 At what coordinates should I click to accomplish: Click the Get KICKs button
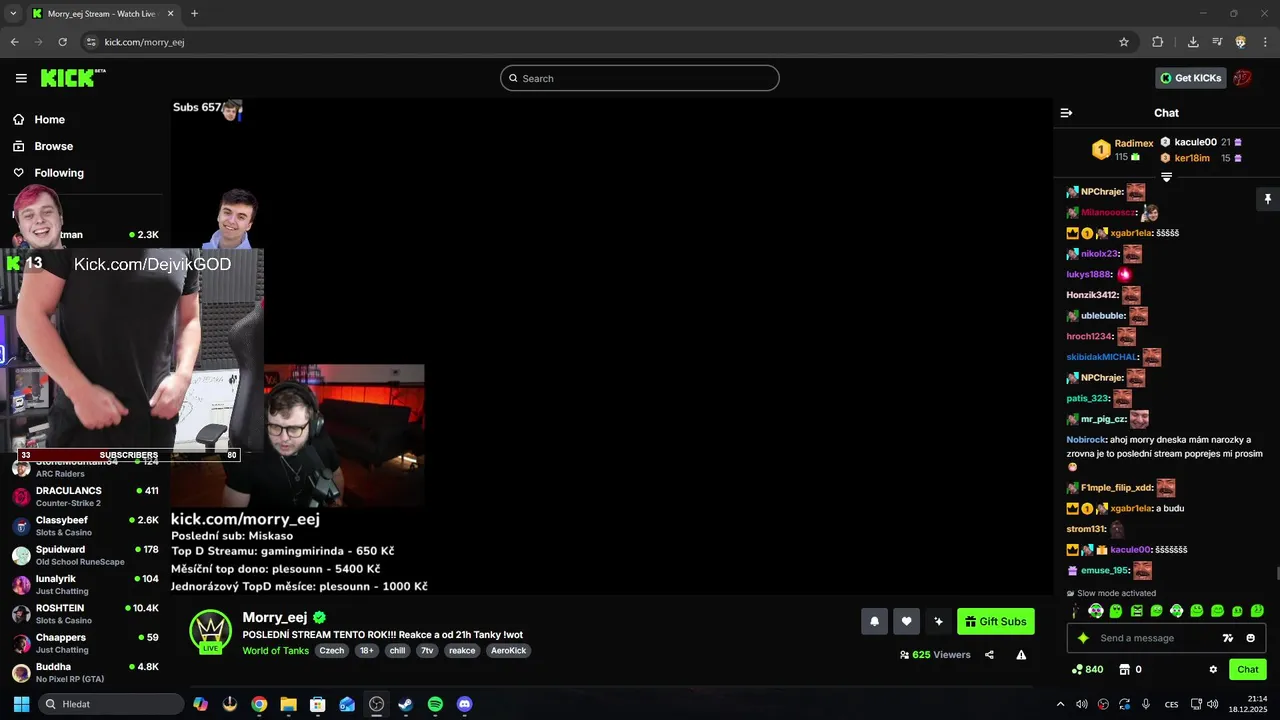click(x=1190, y=78)
